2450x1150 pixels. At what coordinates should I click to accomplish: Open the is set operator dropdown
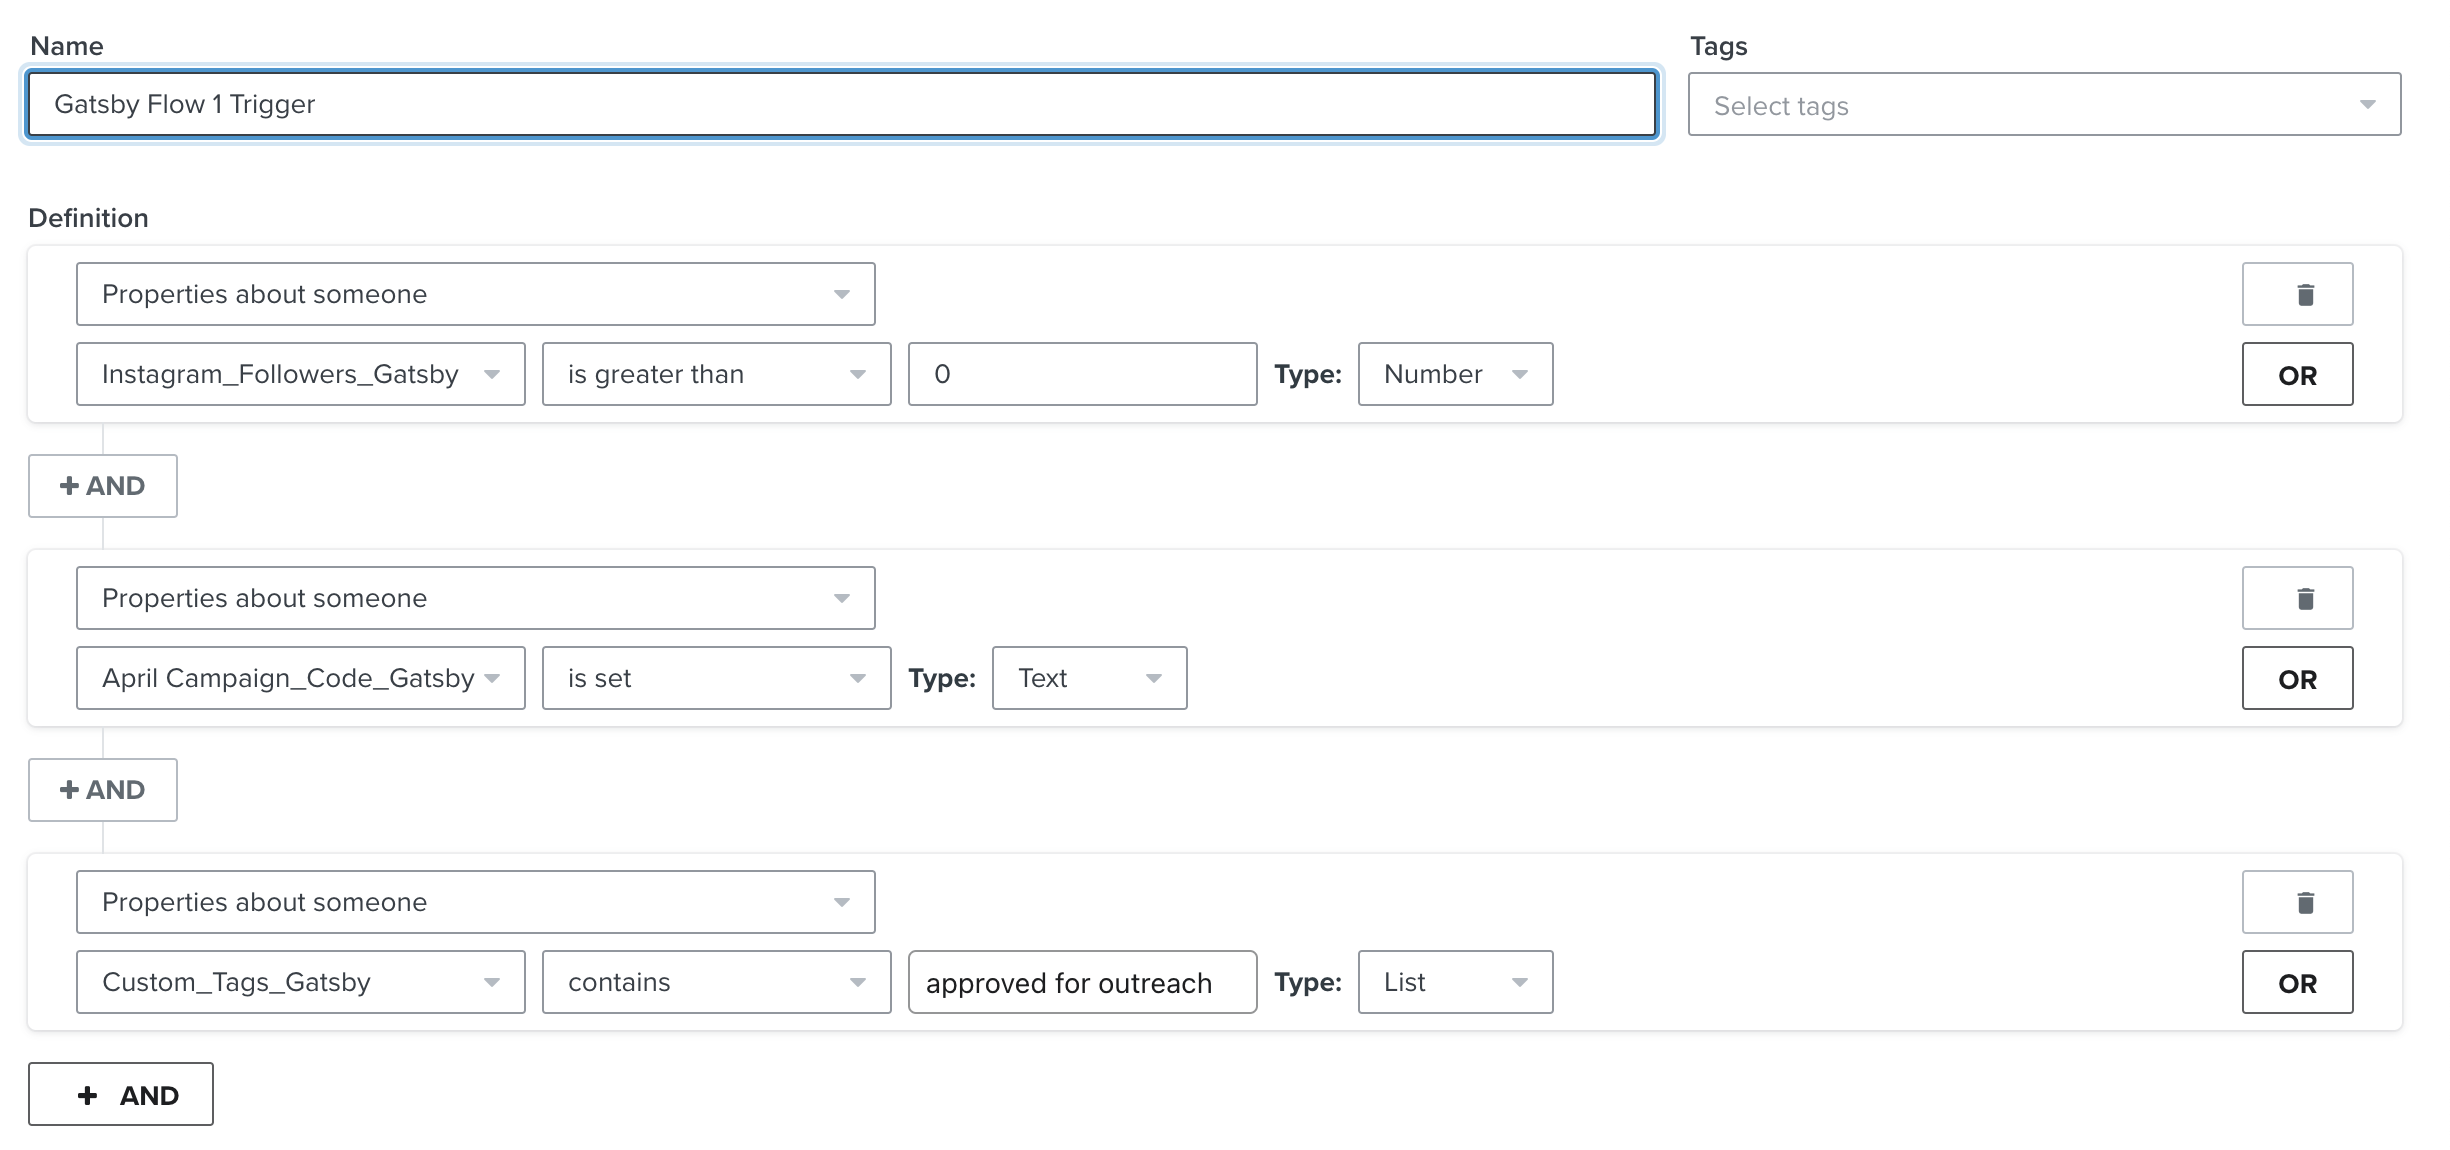click(717, 678)
